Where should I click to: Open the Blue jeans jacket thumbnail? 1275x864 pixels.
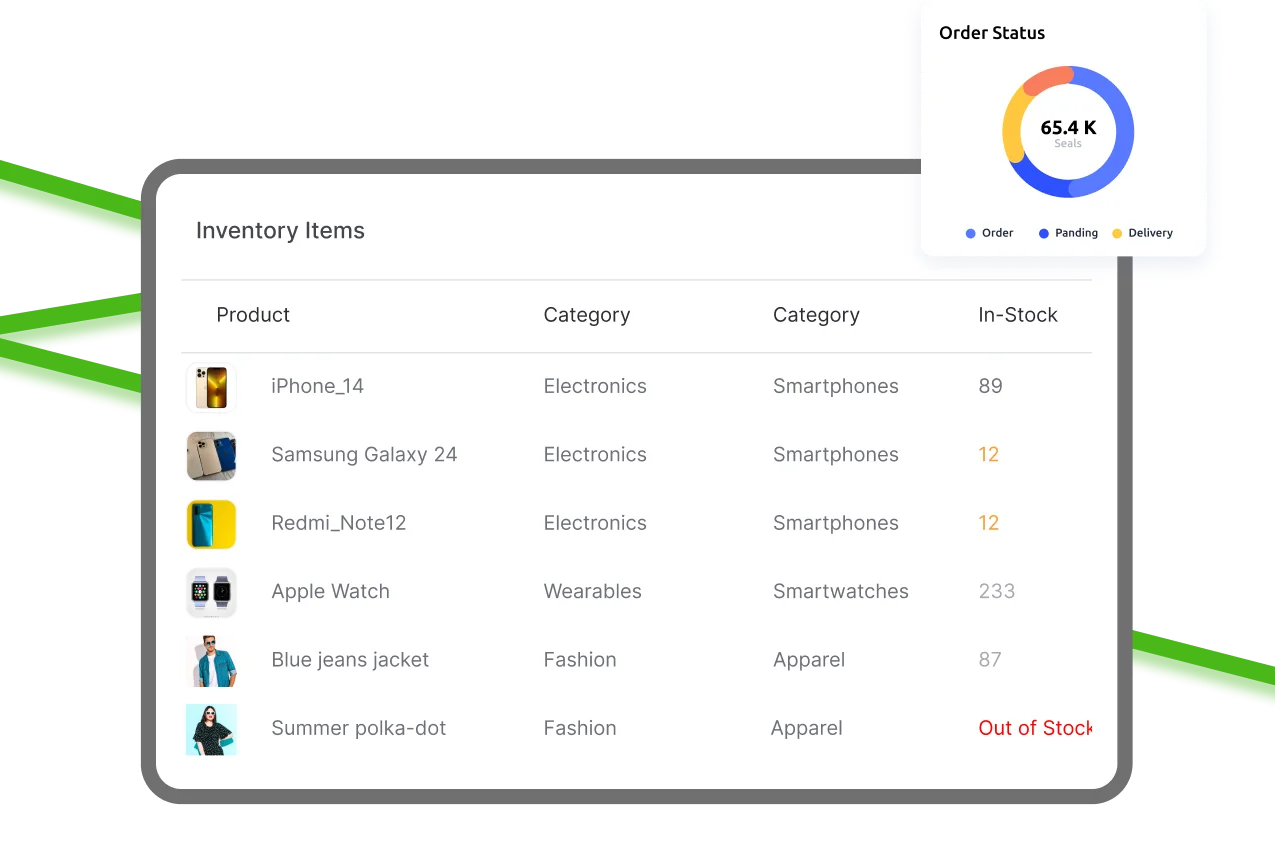click(211, 661)
